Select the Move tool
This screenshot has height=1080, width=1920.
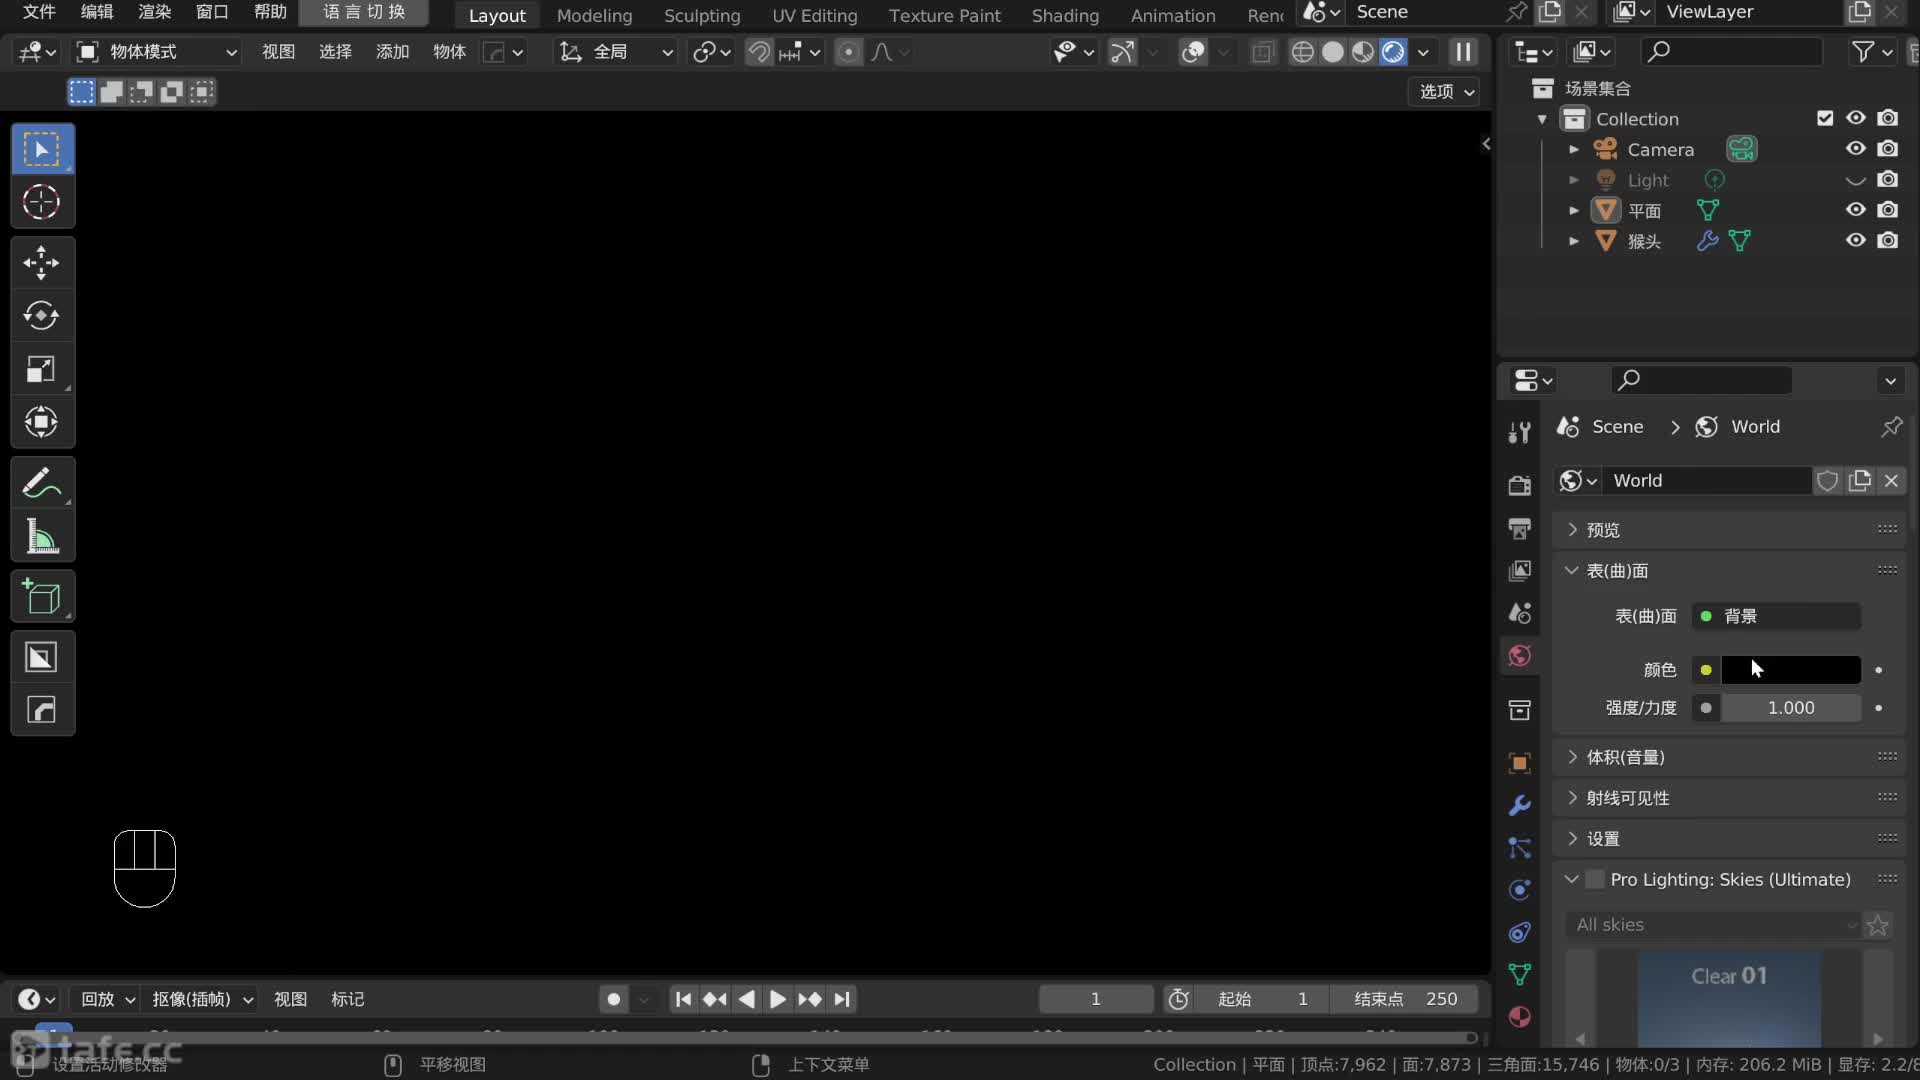click(x=41, y=263)
